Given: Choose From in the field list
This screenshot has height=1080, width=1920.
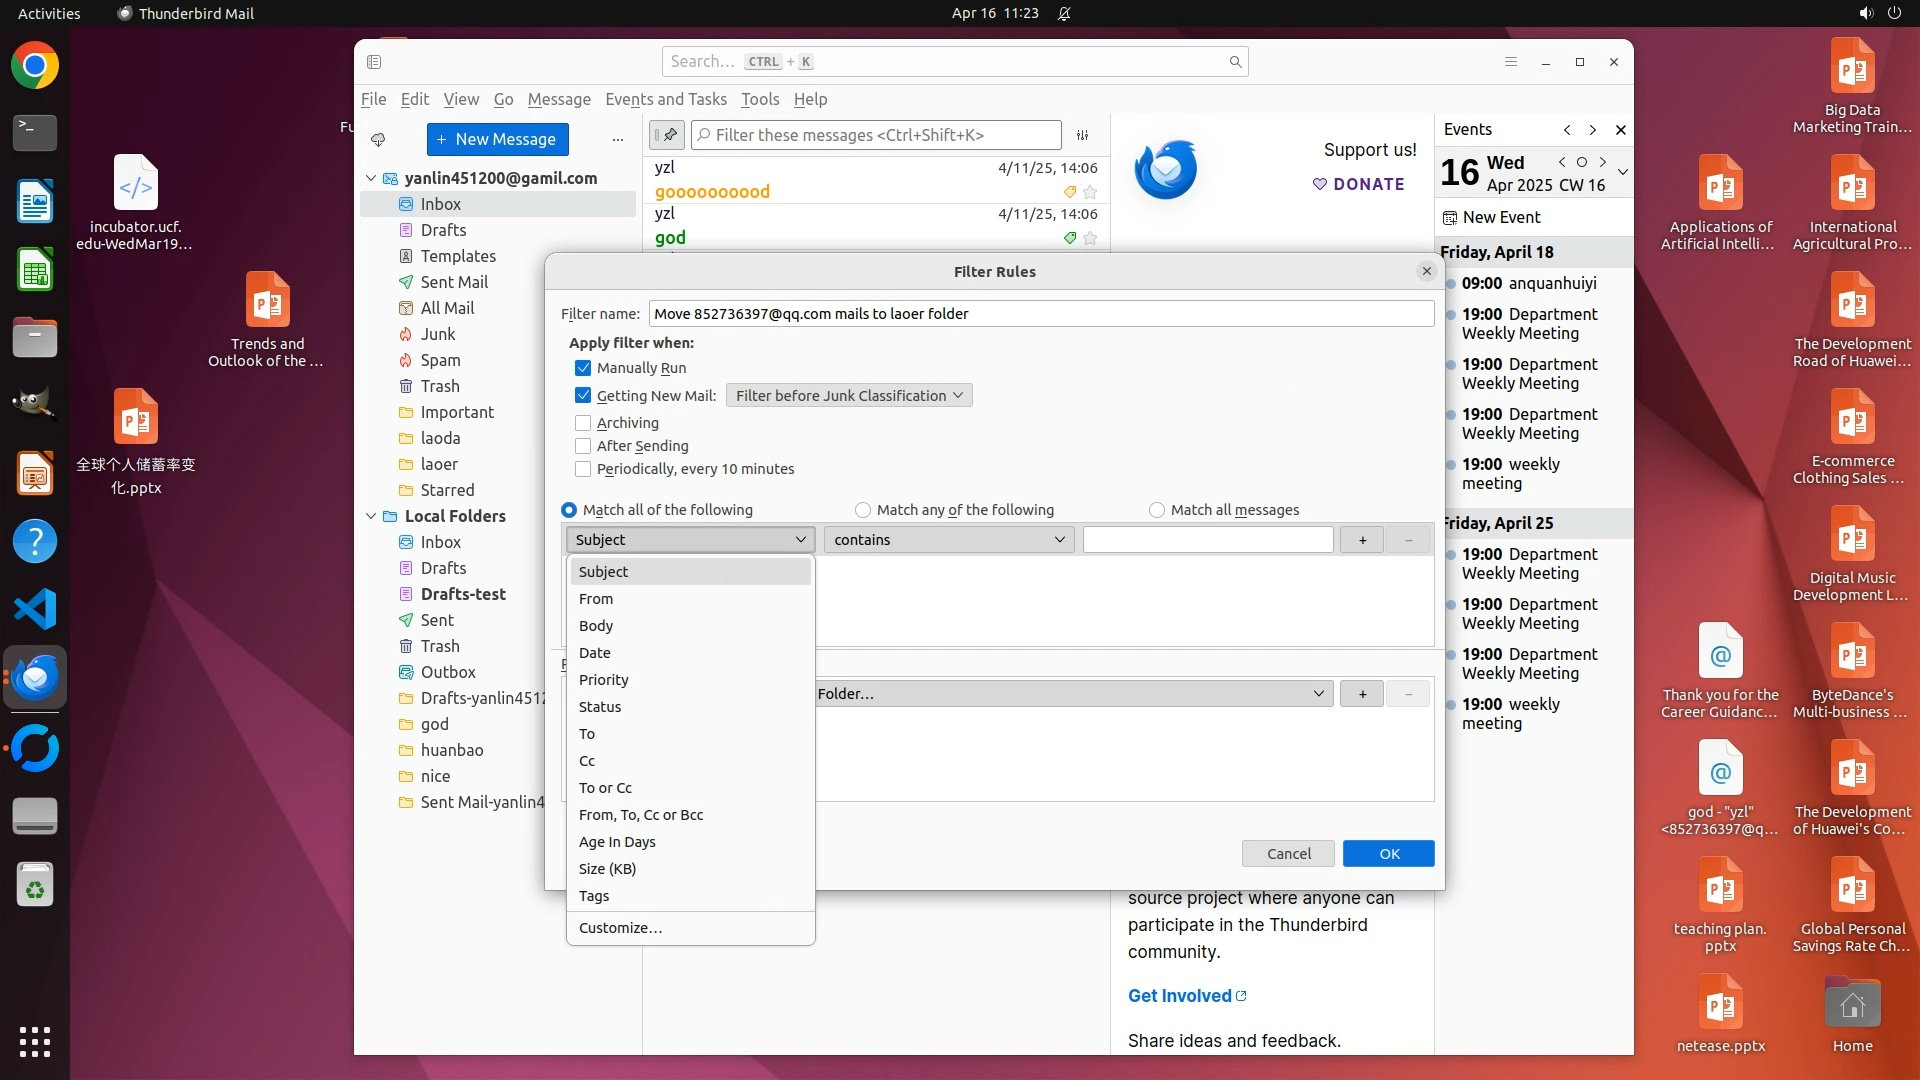Looking at the screenshot, I should coord(596,599).
